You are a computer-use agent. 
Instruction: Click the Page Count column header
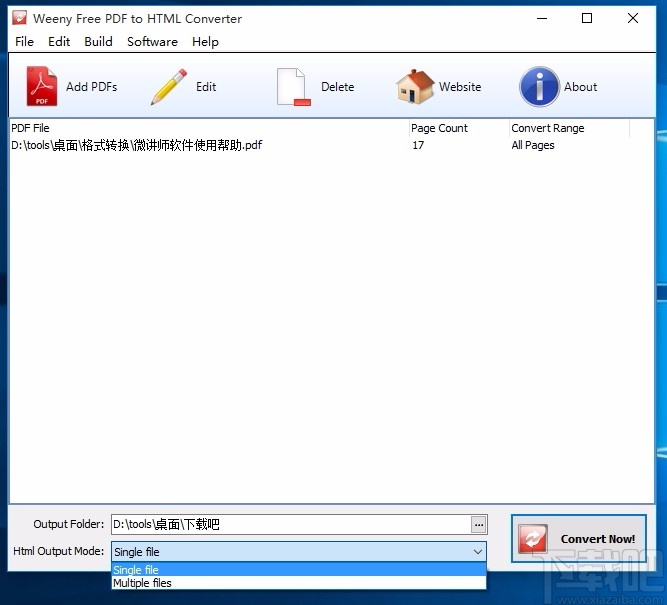pos(459,128)
